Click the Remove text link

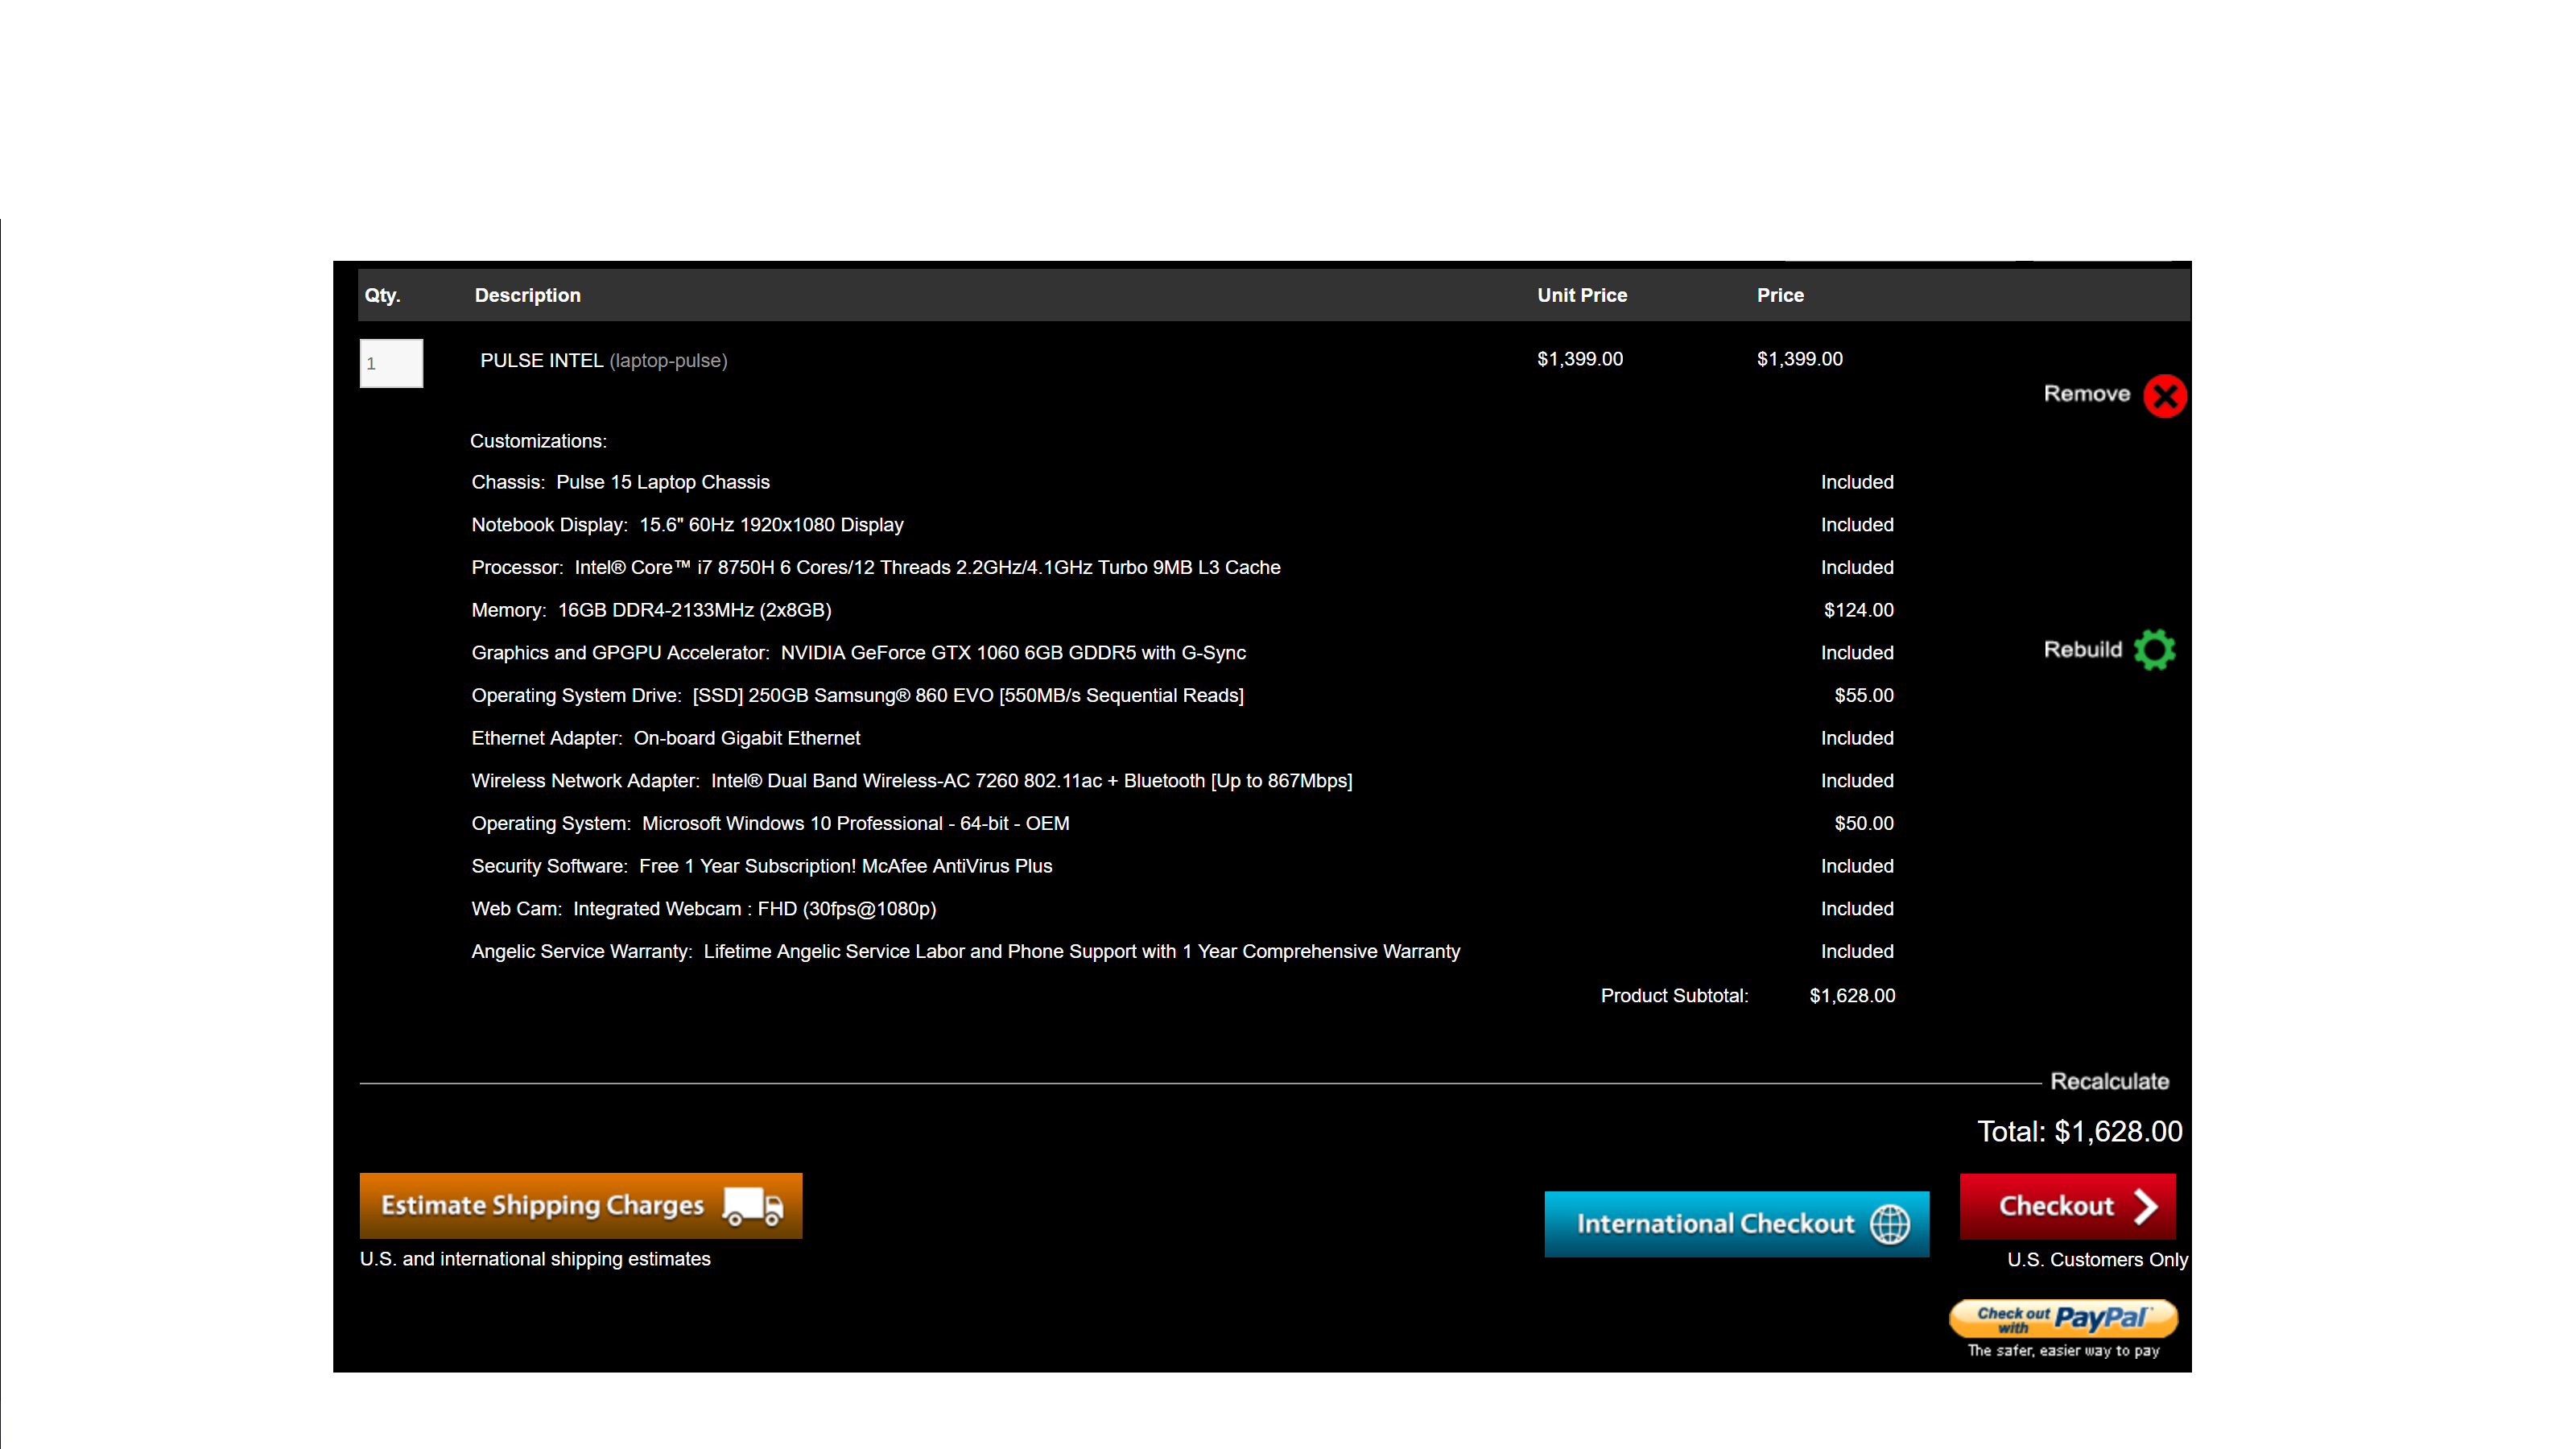2087,394
